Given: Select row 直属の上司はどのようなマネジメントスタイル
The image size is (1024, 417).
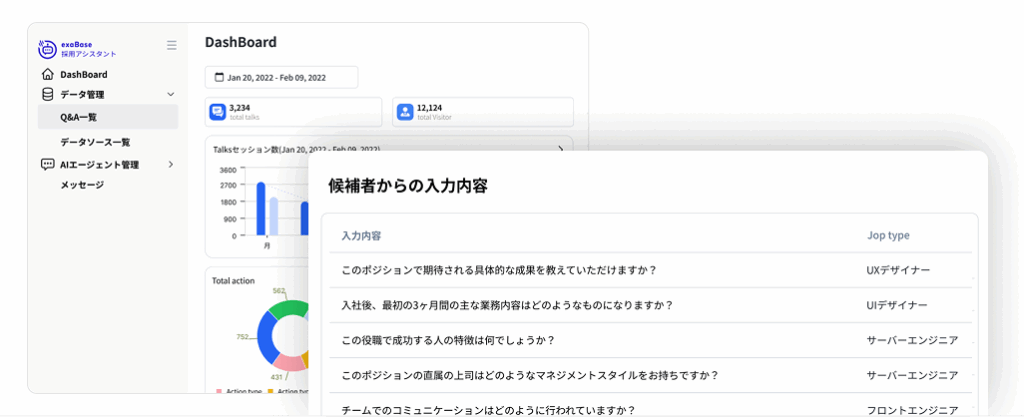Looking at the screenshot, I should pos(650,375).
